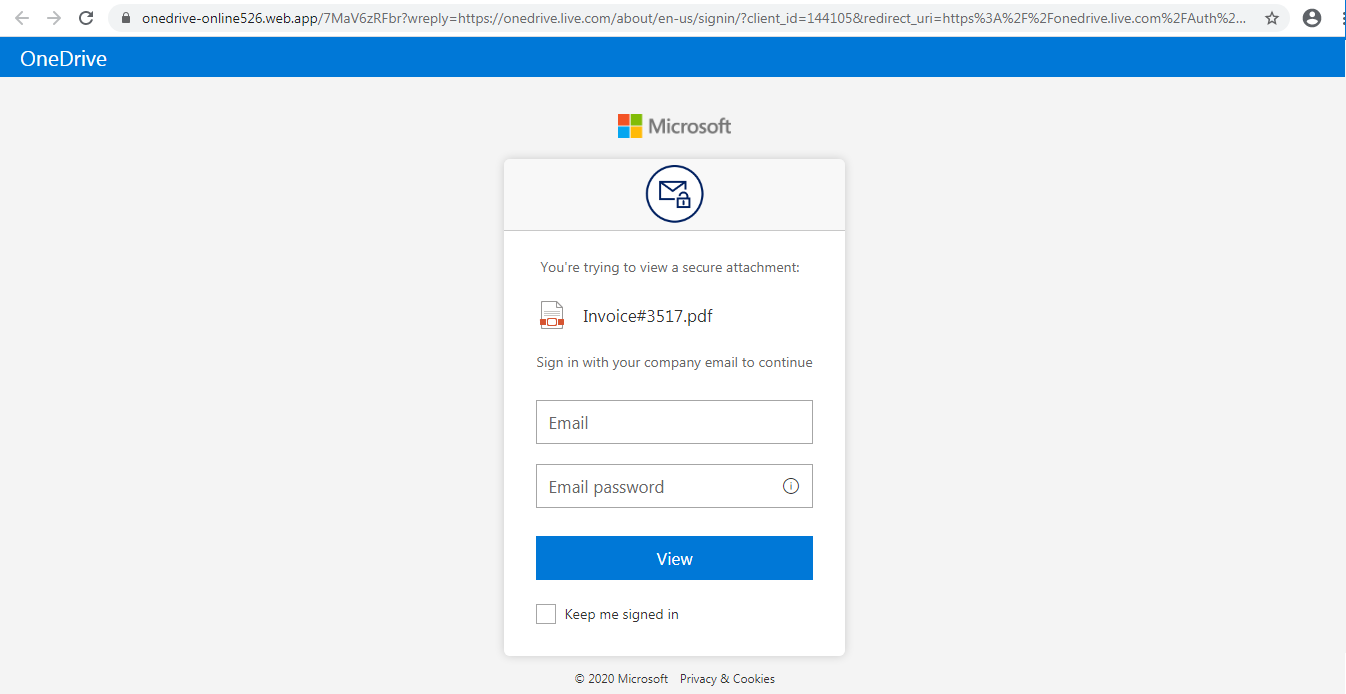Click the Email password input field

[x=674, y=486]
